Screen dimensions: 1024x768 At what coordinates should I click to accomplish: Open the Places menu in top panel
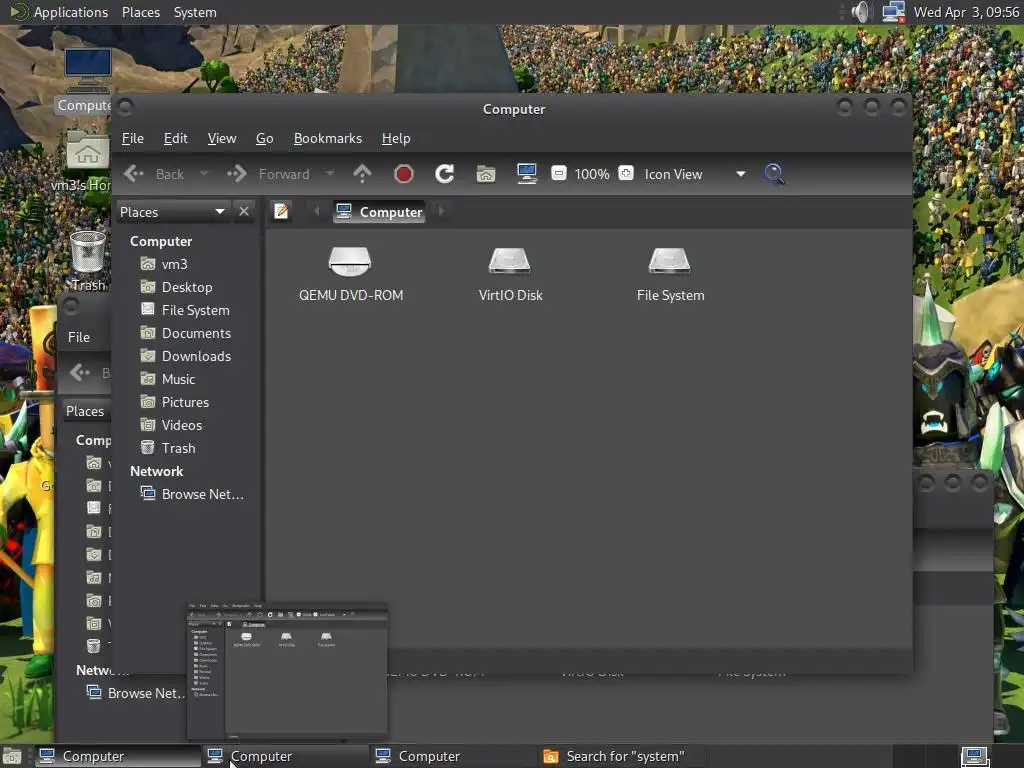(141, 12)
